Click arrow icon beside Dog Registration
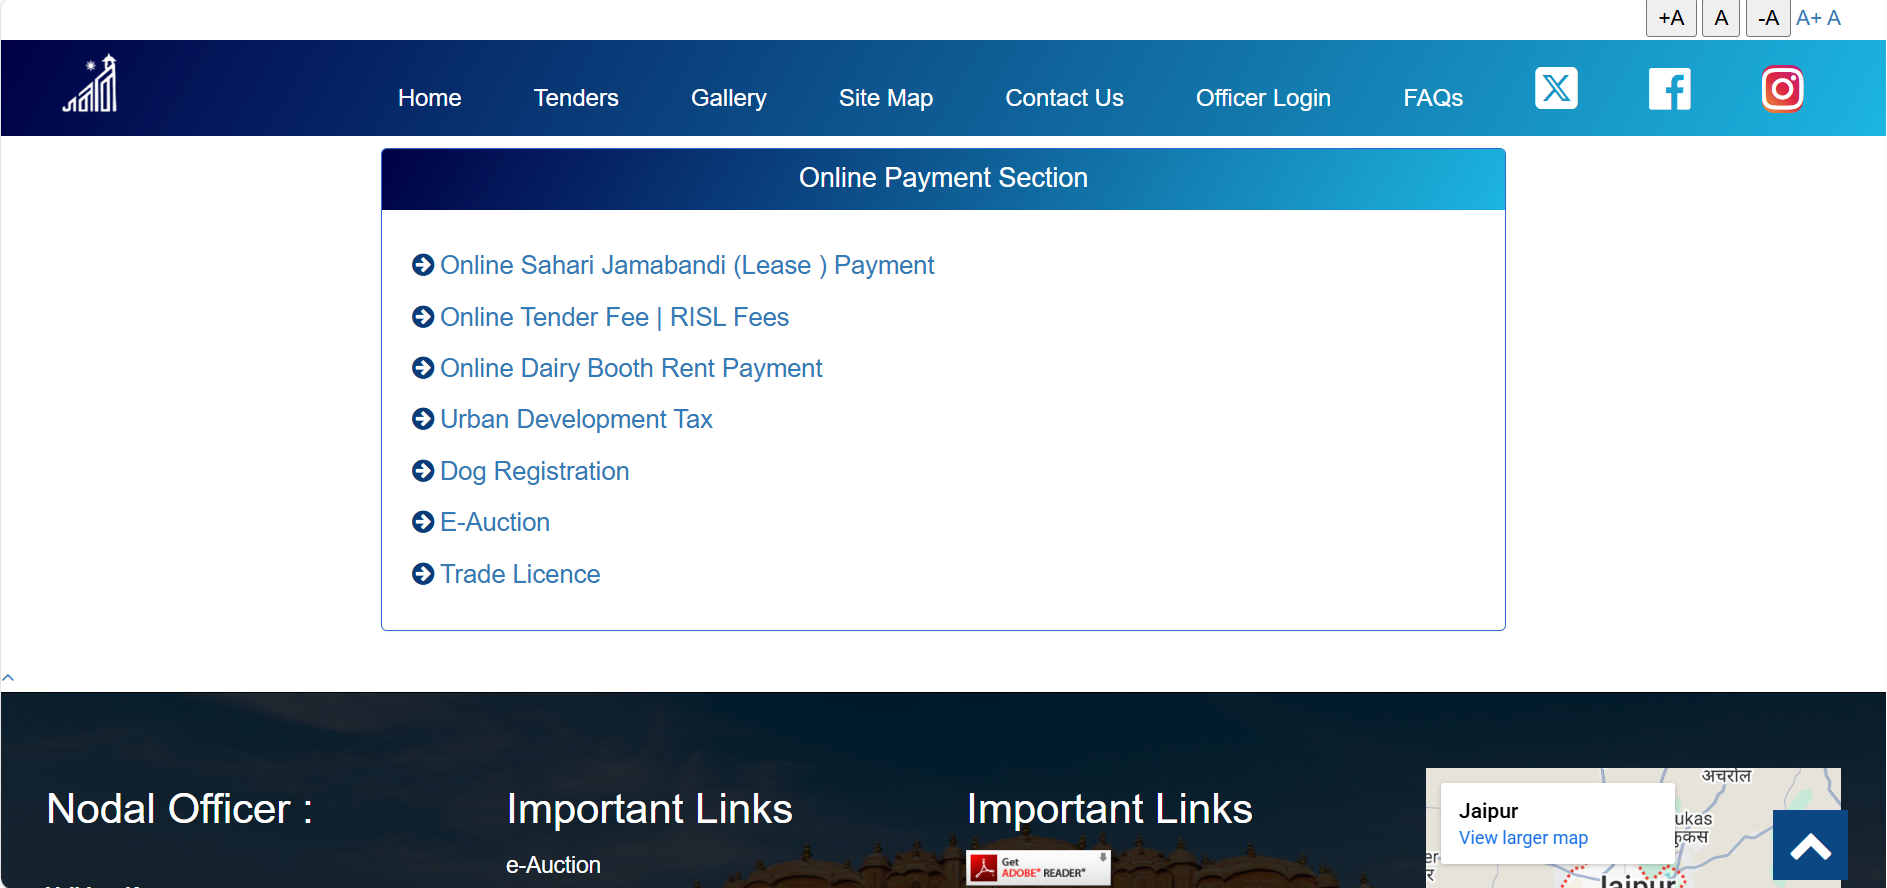This screenshot has height=888, width=1887. click(x=423, y=471)
